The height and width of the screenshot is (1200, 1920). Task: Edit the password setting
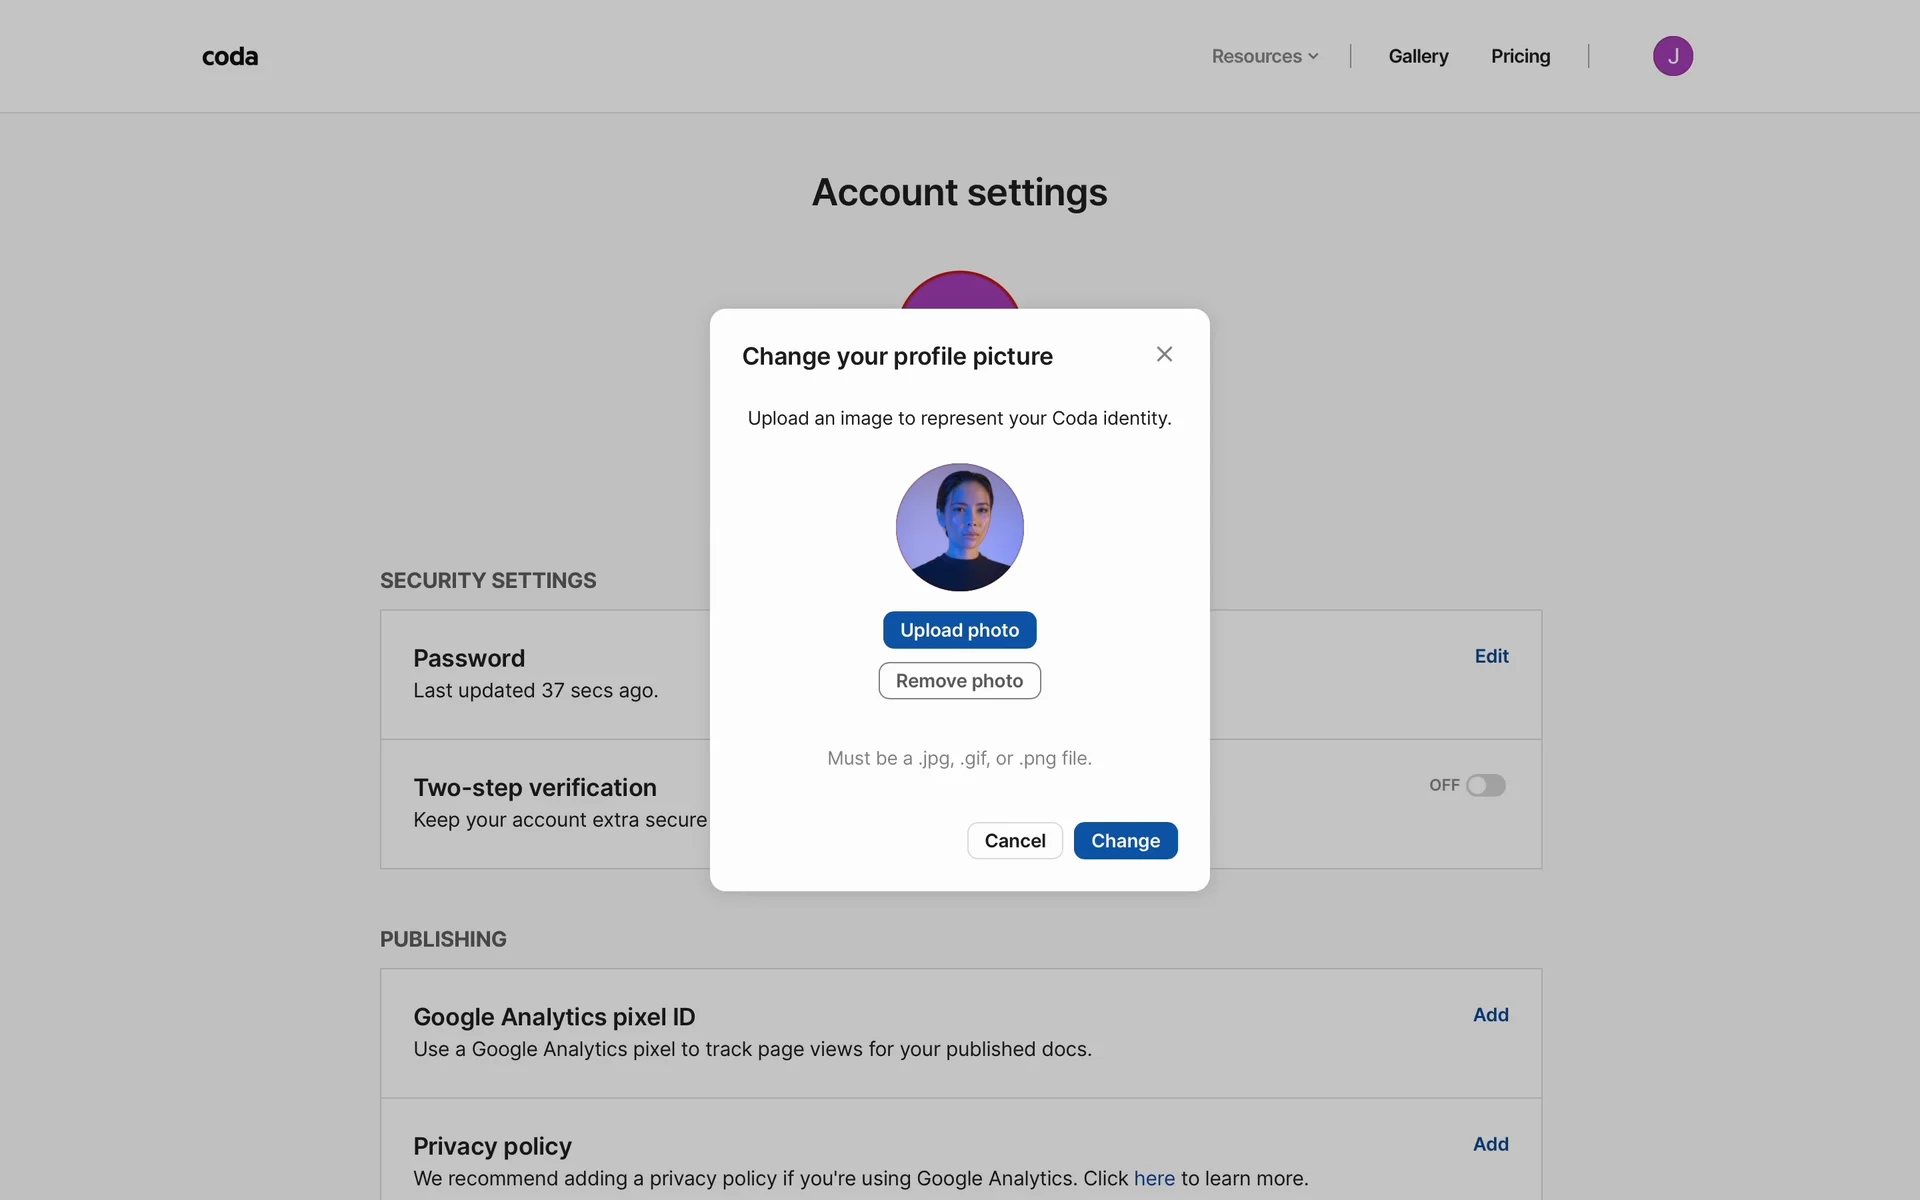[1491, 656]
